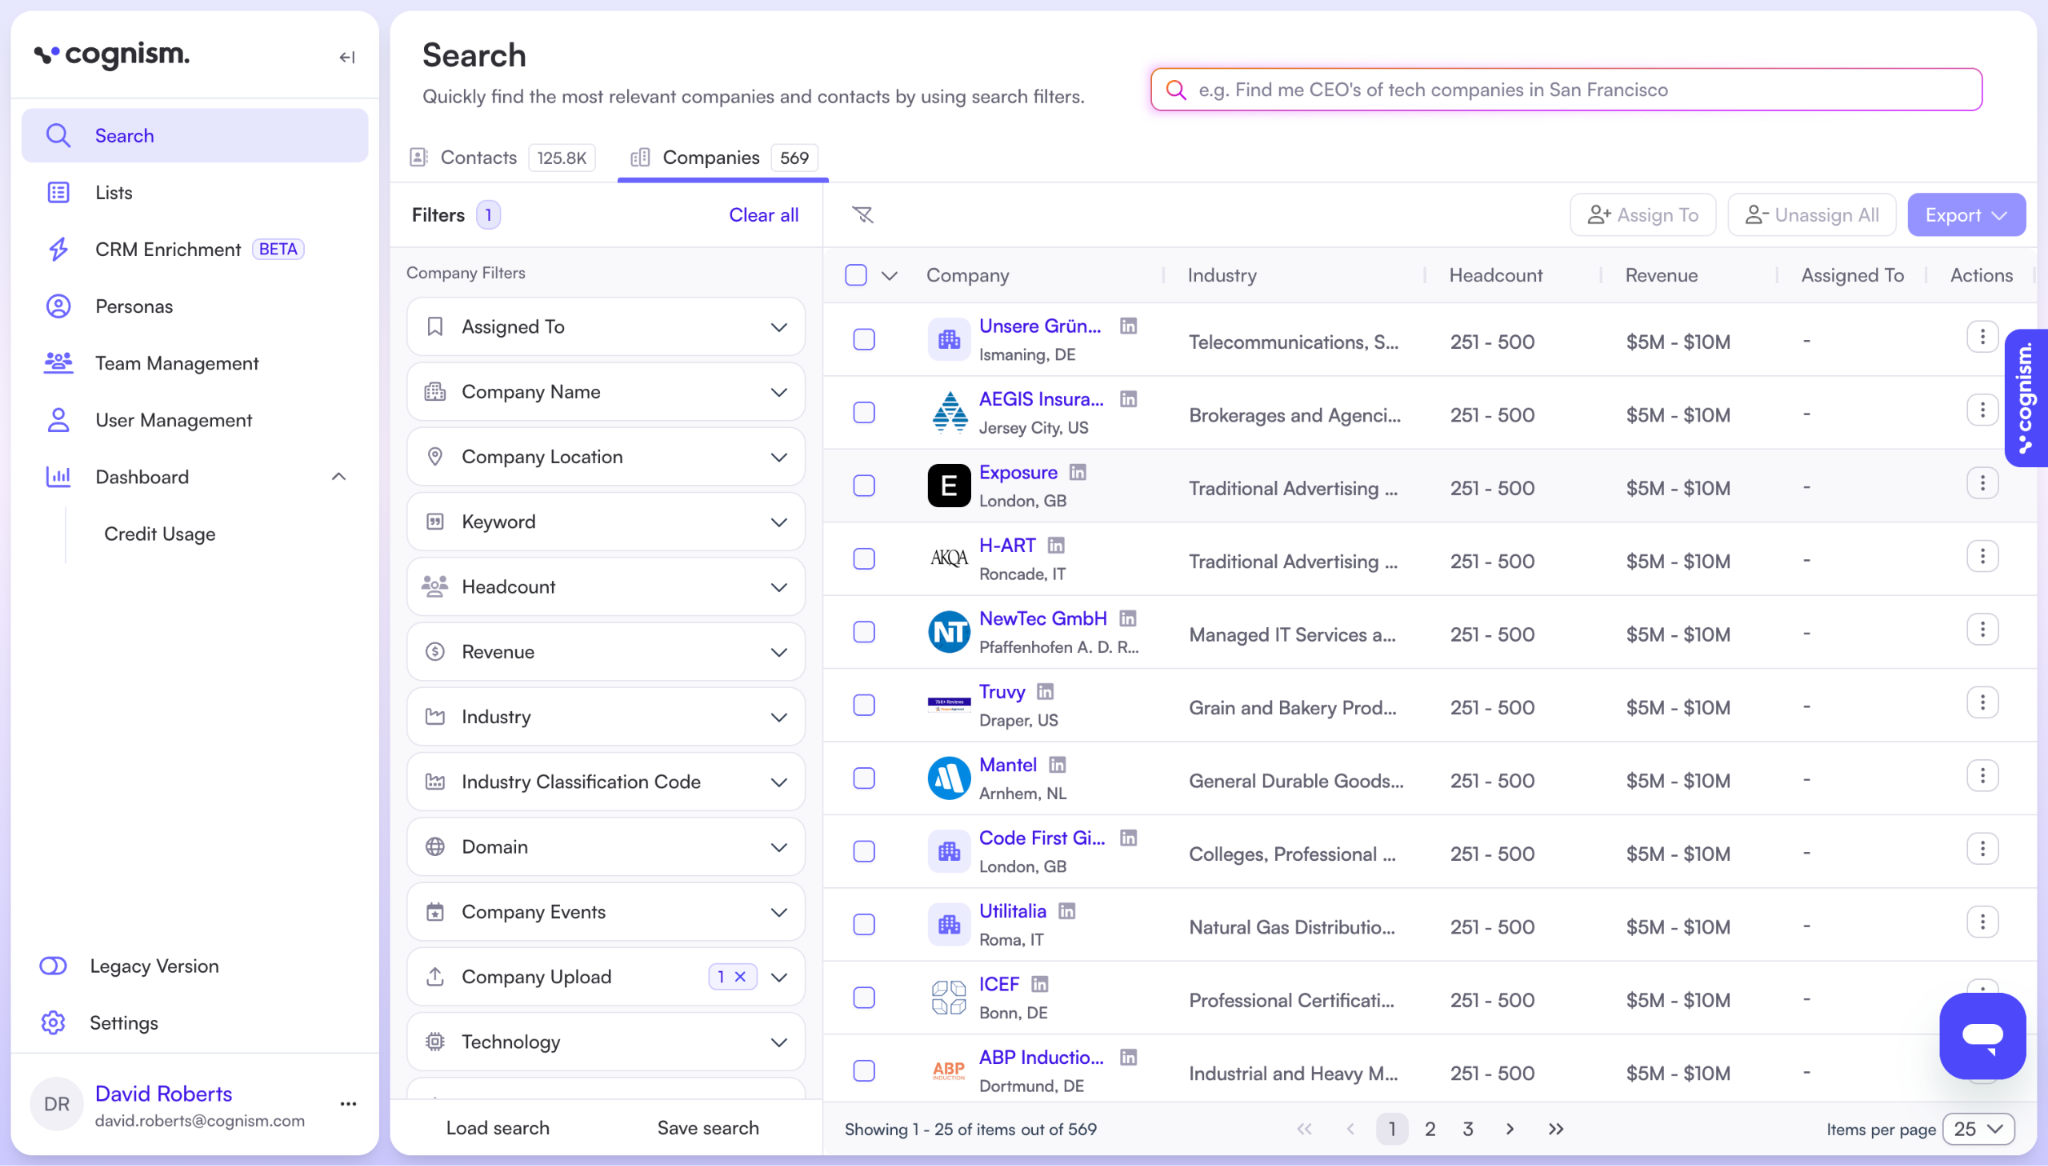Open LinkedIn icon next to Mantel
This screenshot has width=2048, height=1166.
point(1057,765)
